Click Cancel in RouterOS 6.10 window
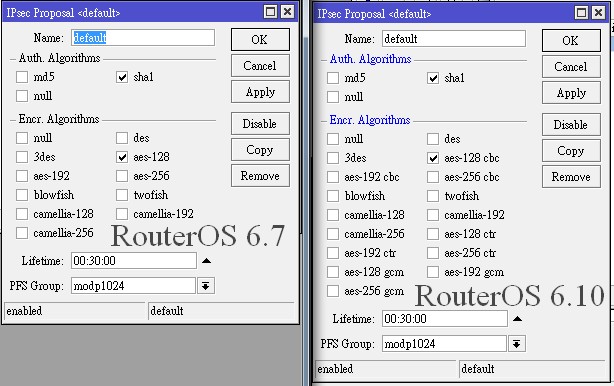Viewport: 614px width, 386px height. [571, 67]
